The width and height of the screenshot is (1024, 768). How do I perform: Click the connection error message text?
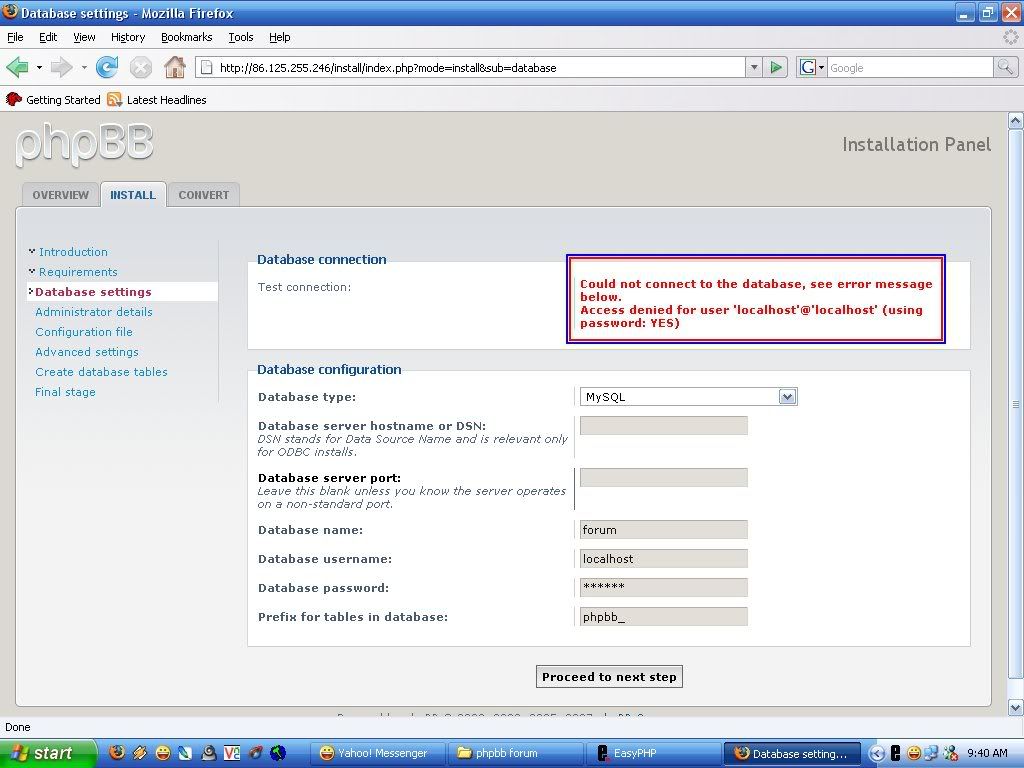pyautogui.click(x=756, y=303)
